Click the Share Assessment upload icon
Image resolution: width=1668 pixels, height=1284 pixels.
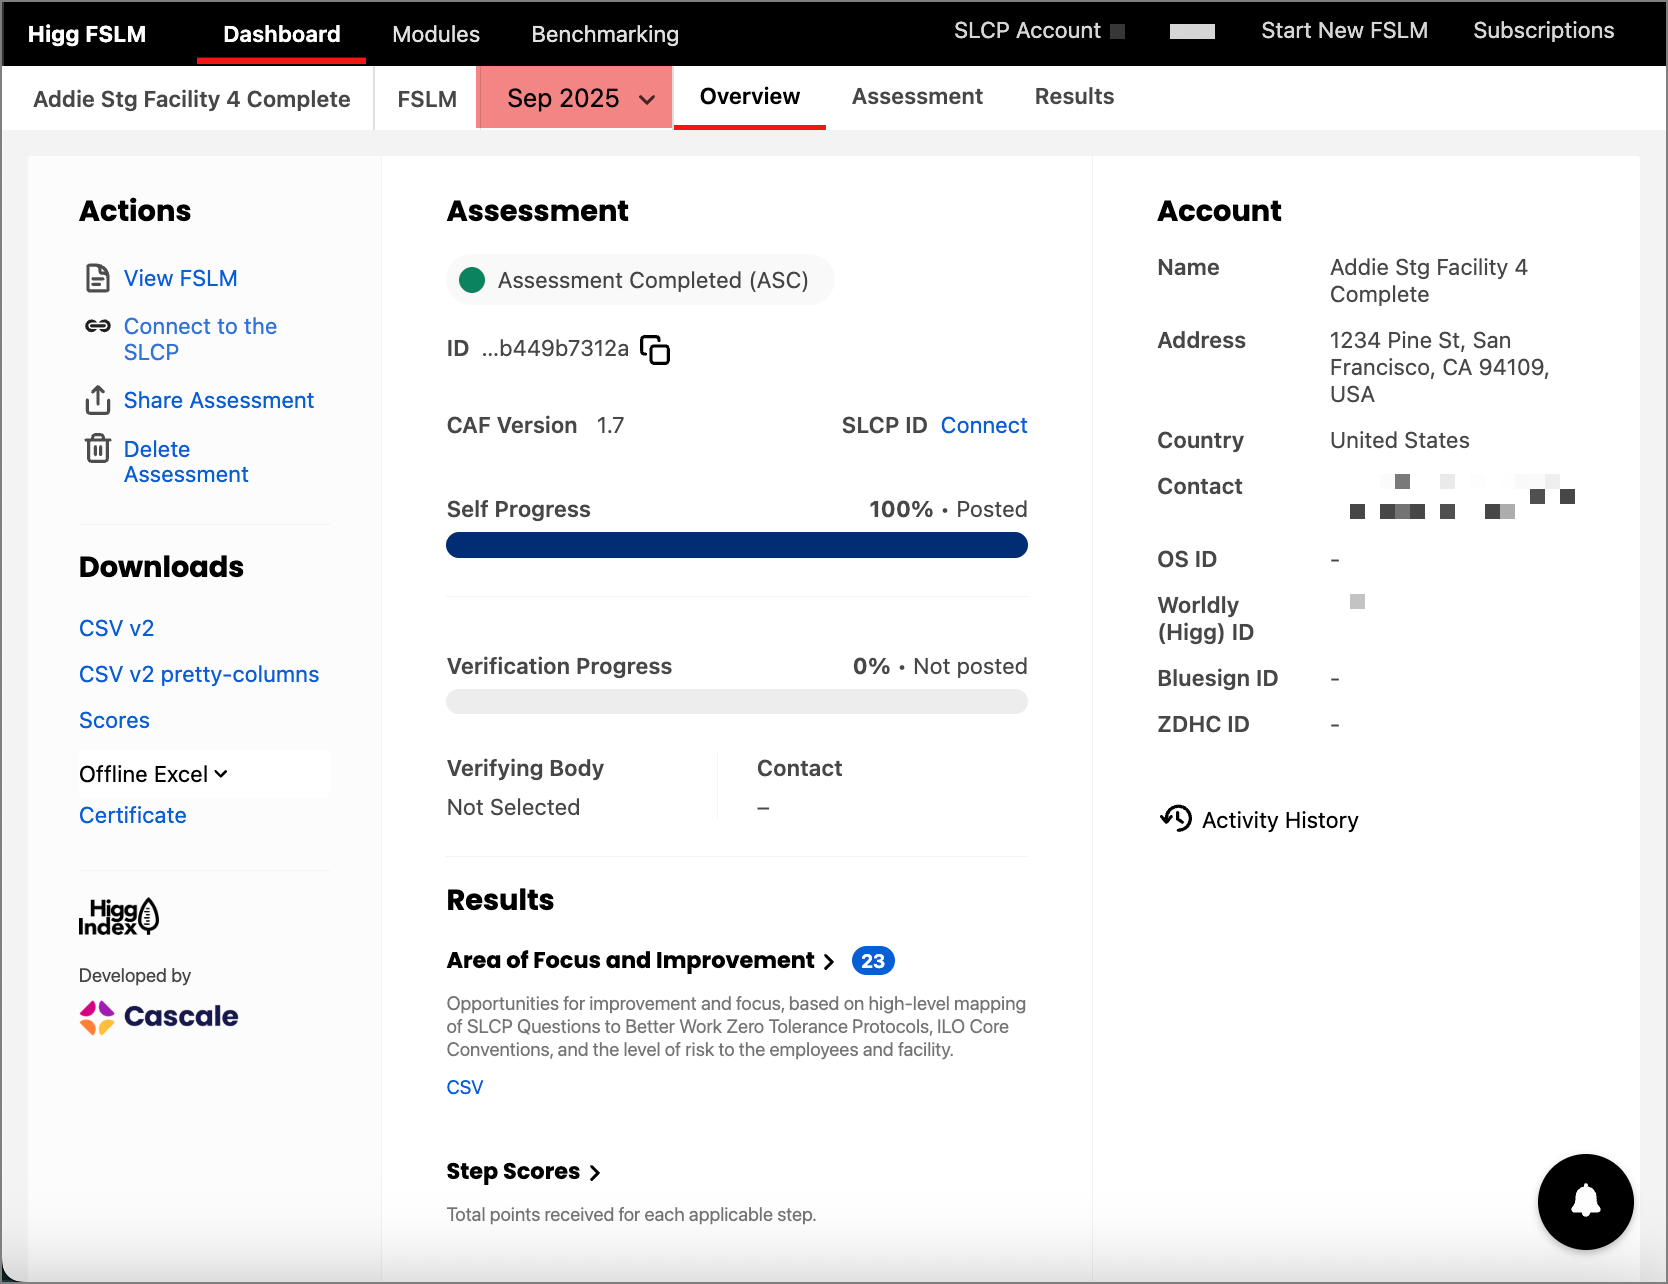pos(97,400)
